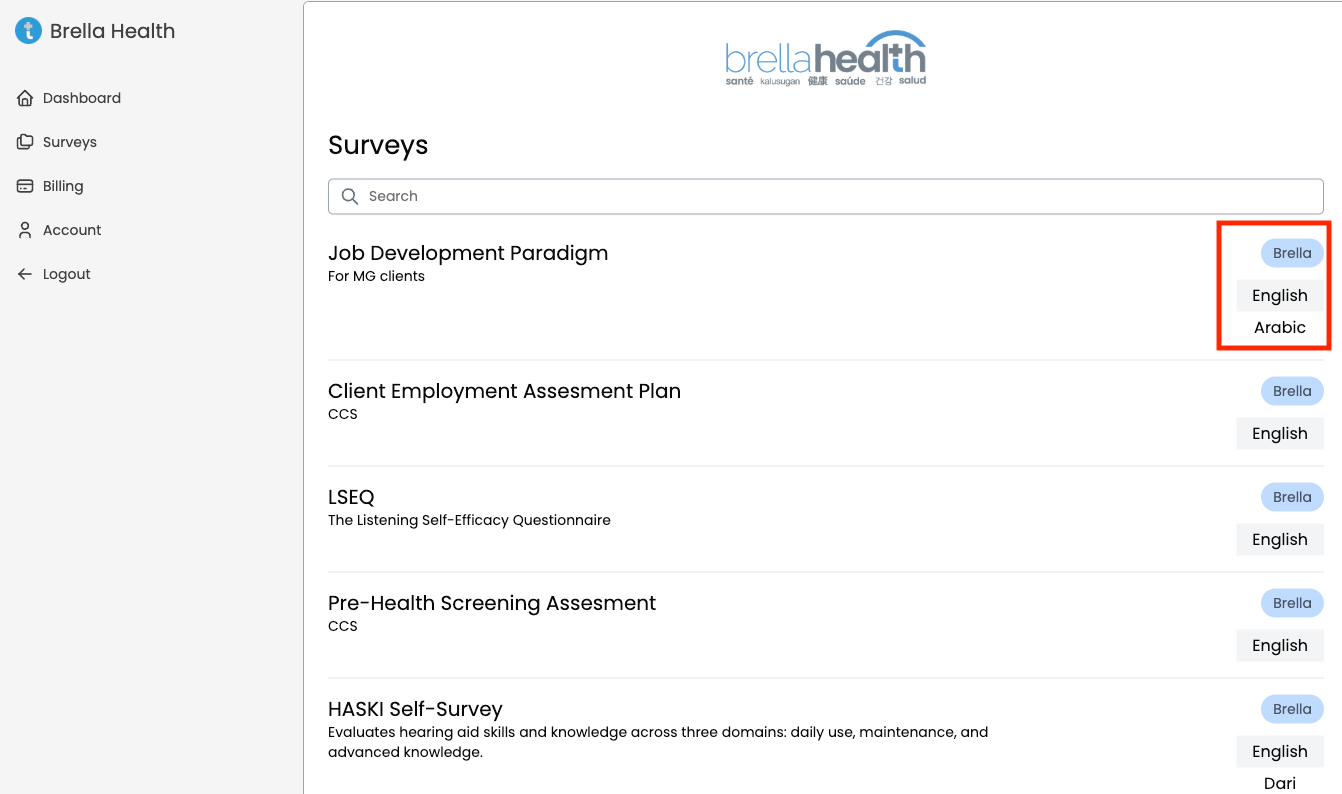Click the Brella tag on LSEQ survey
Image resolution: width=1342 pixels, height=794 pixels.
tap(1292, 497)
